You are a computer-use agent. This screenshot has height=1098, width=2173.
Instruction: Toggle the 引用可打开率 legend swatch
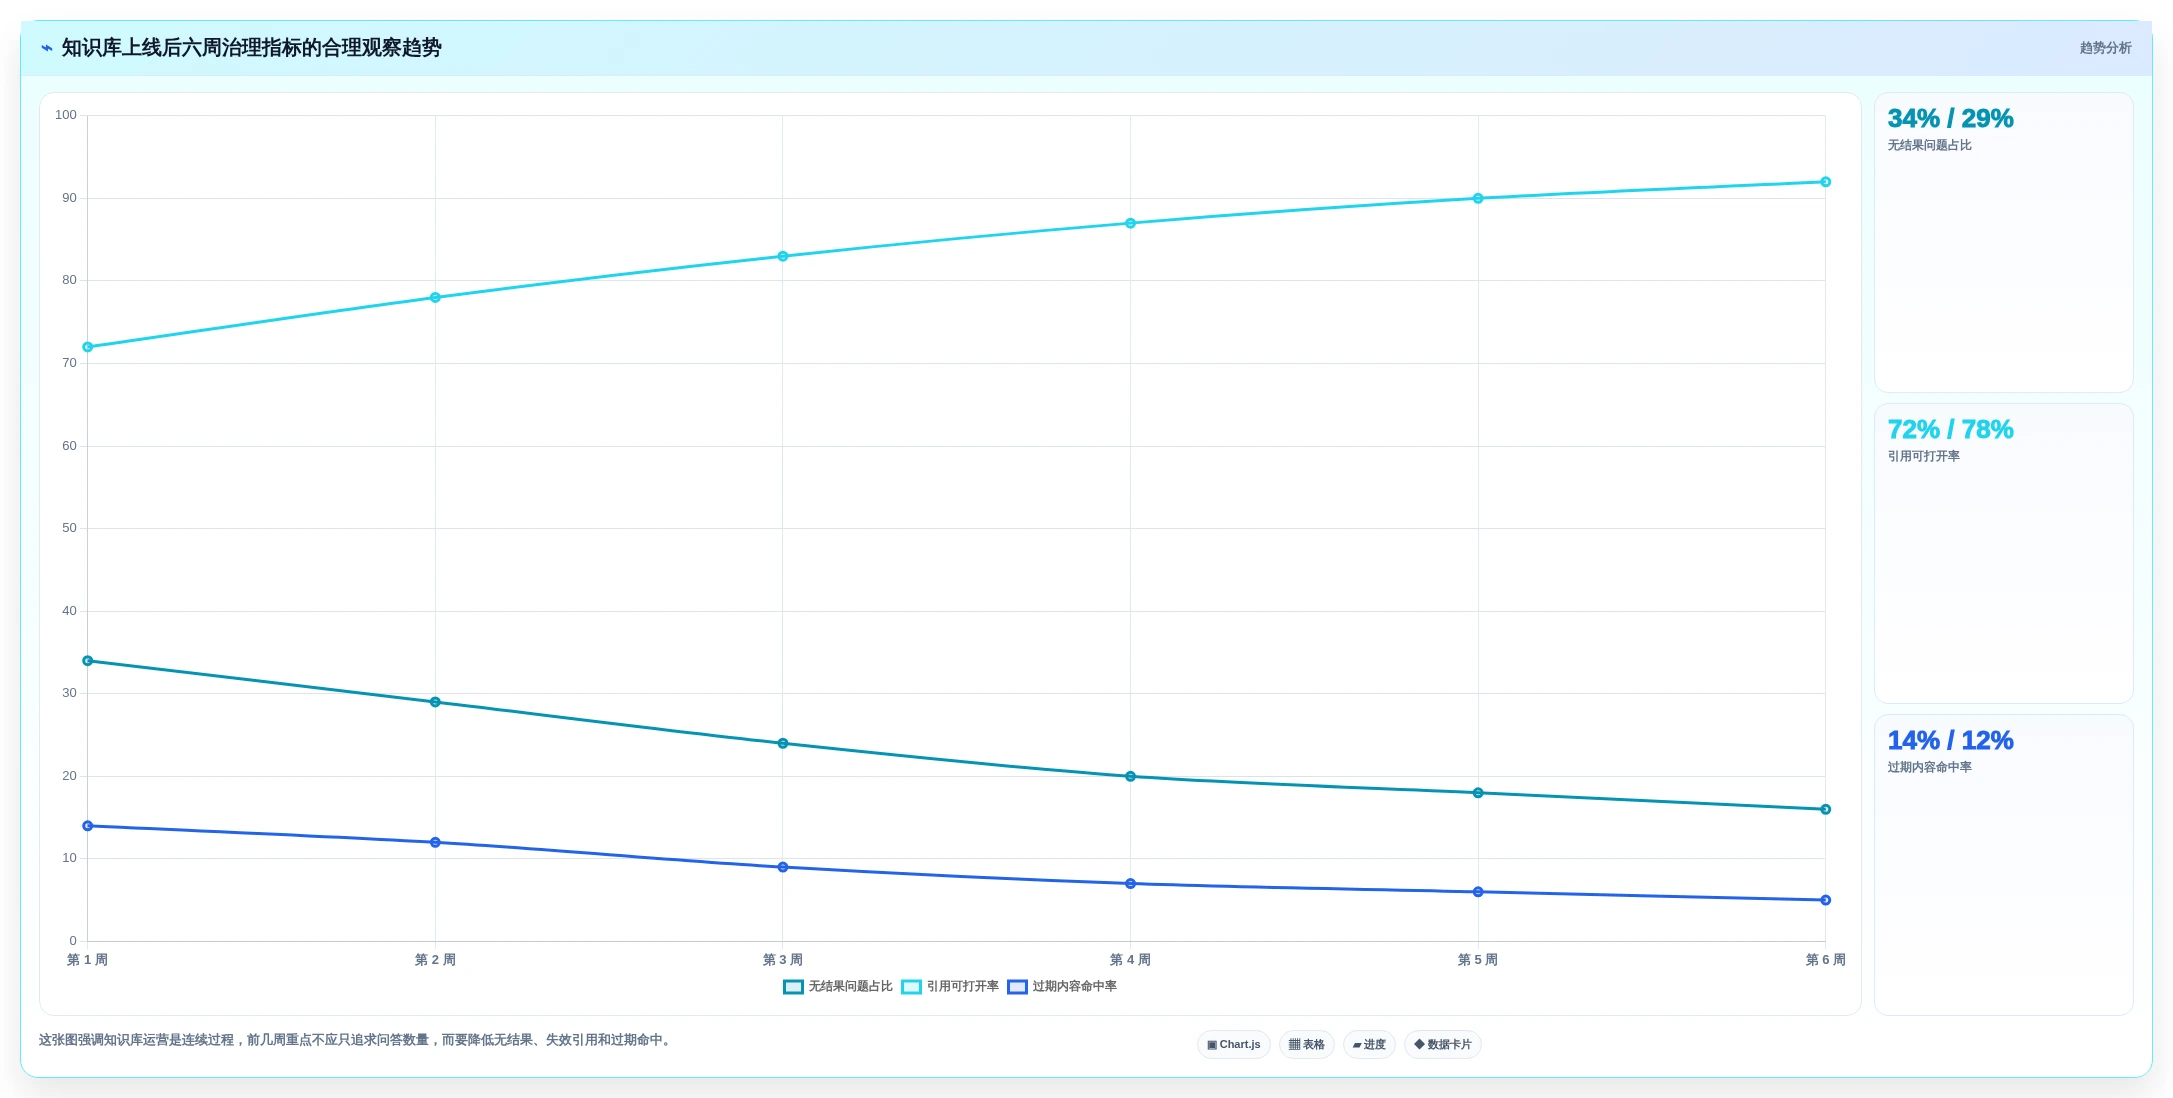click(x=911, y=987)
